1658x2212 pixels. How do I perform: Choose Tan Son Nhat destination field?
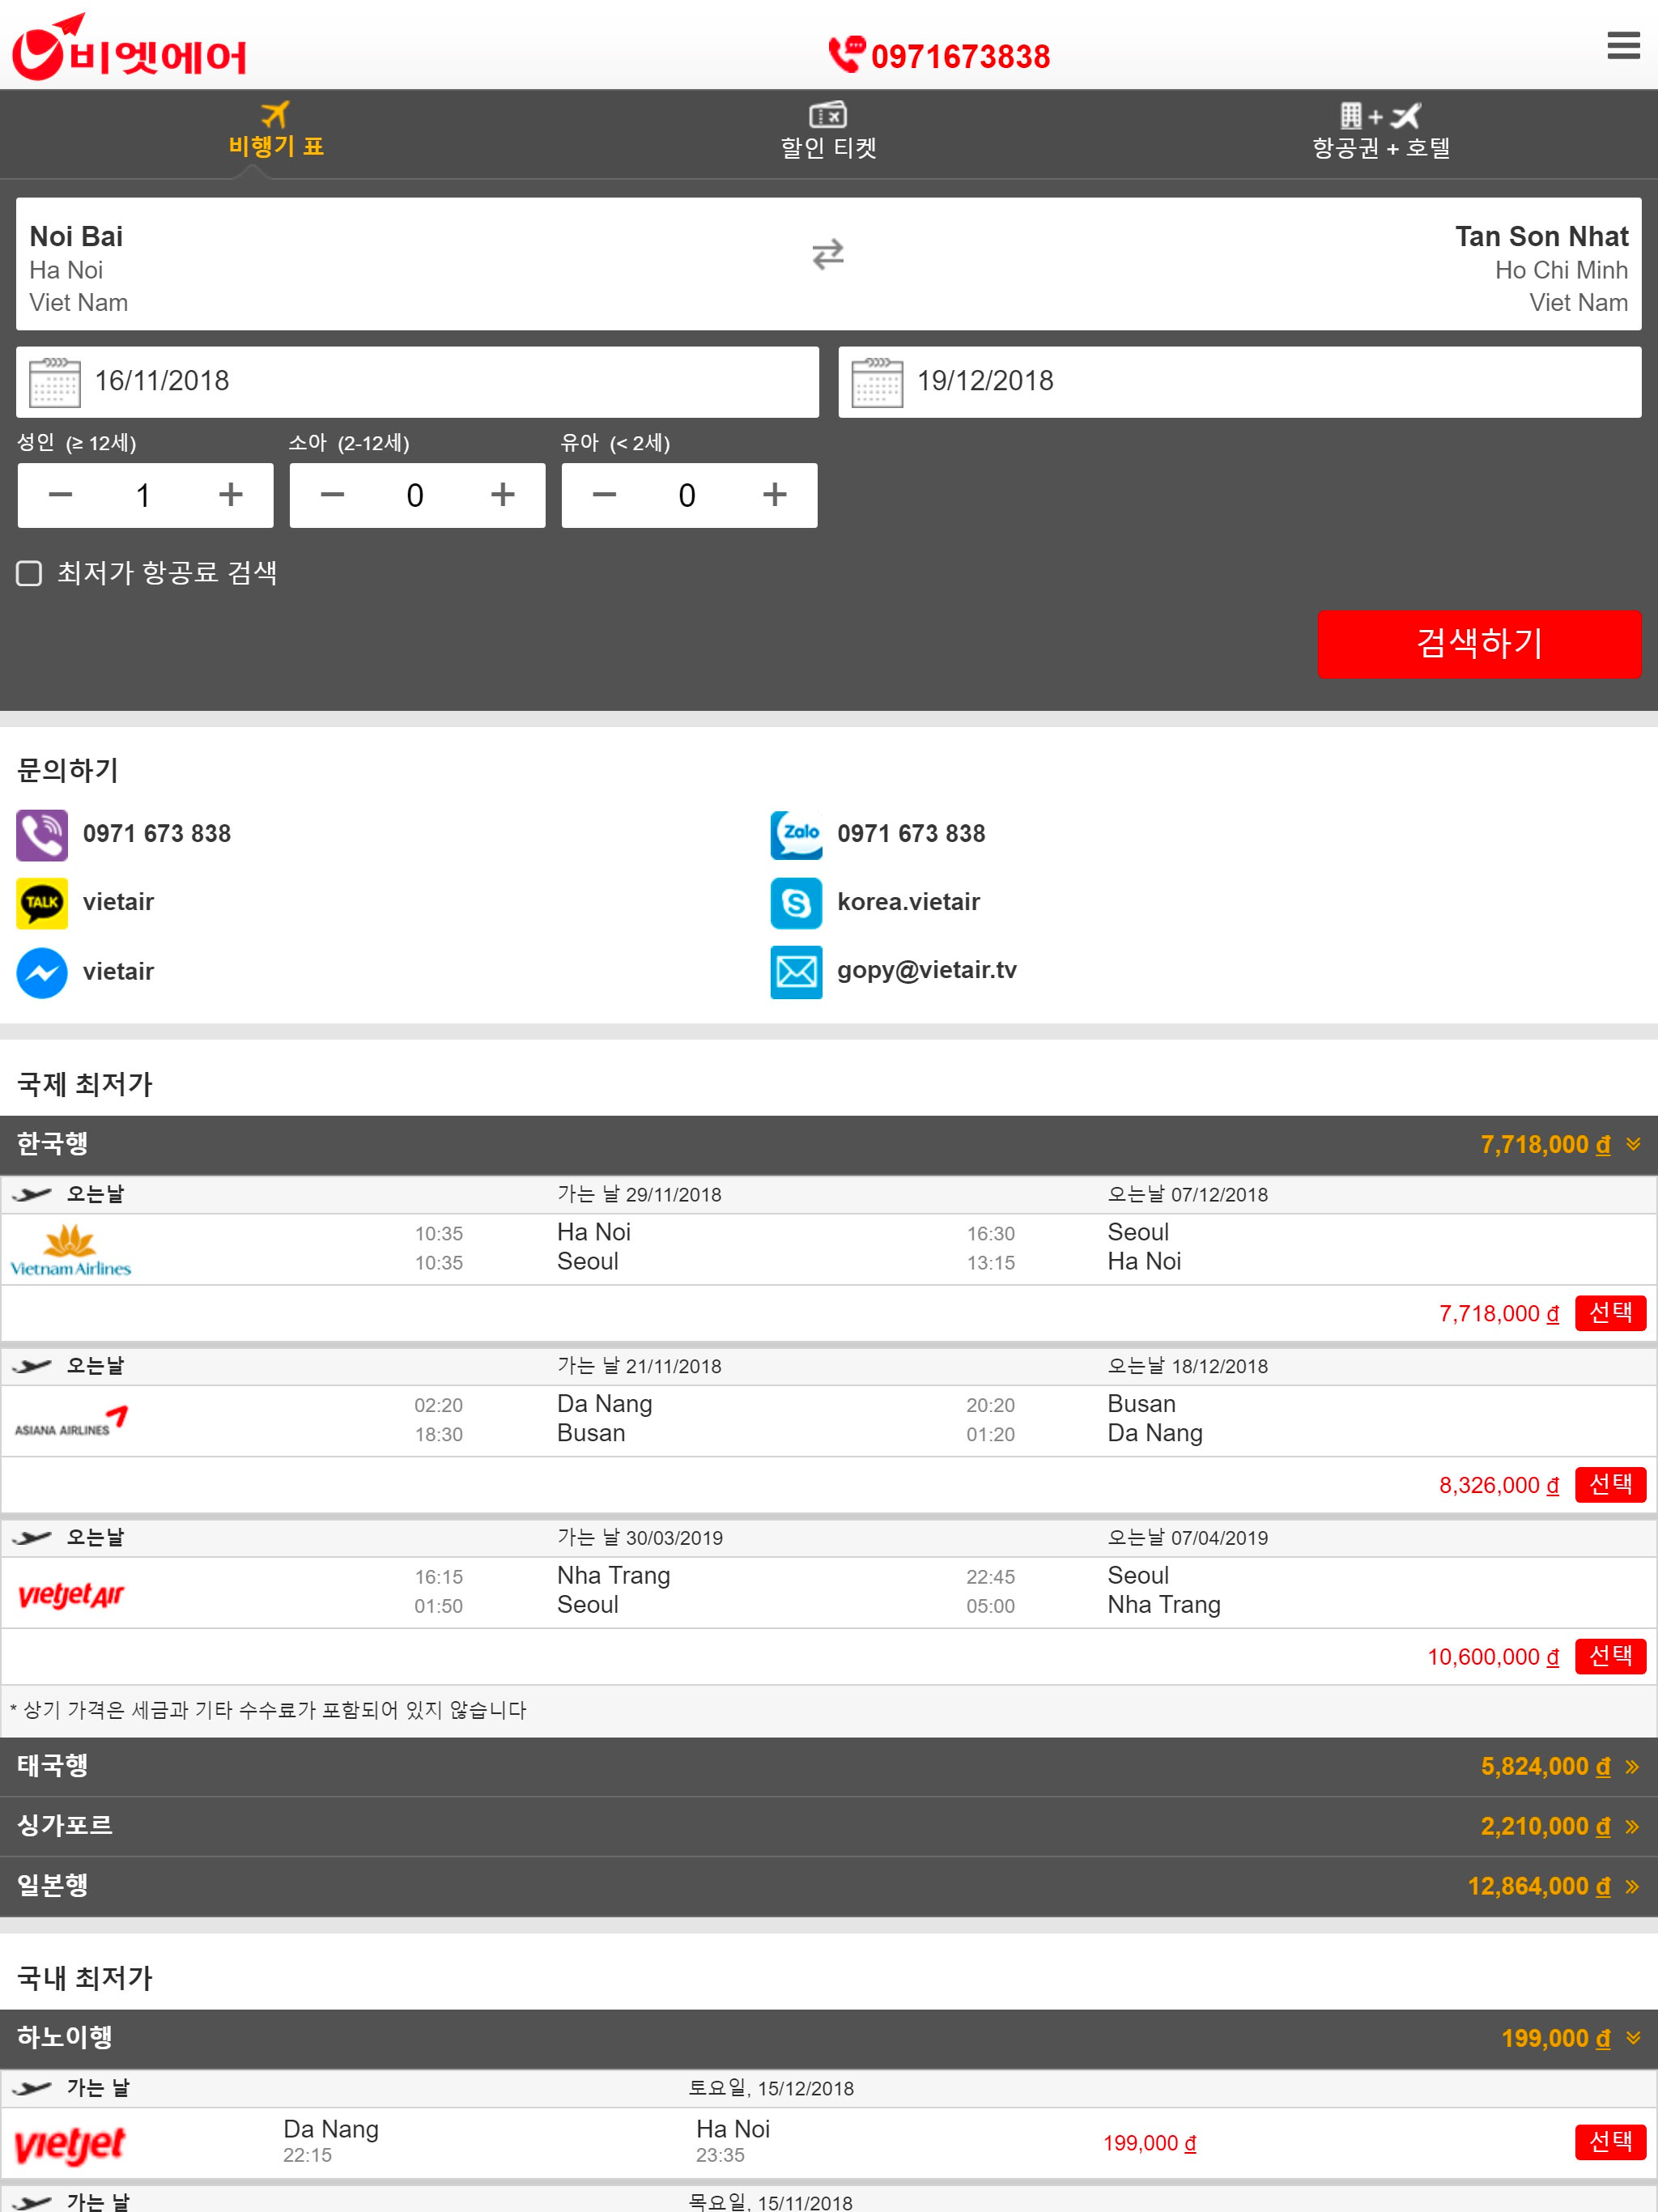point(1541,268)
